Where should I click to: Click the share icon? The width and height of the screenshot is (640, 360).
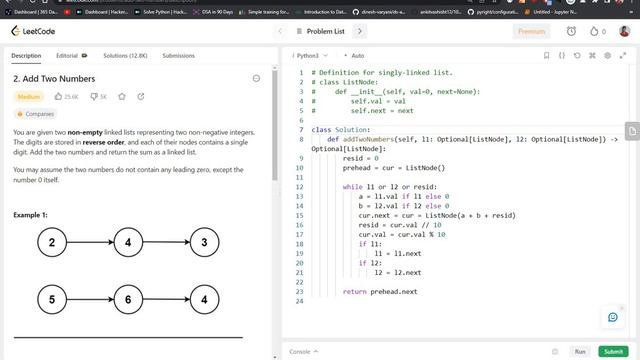[141, 97]
